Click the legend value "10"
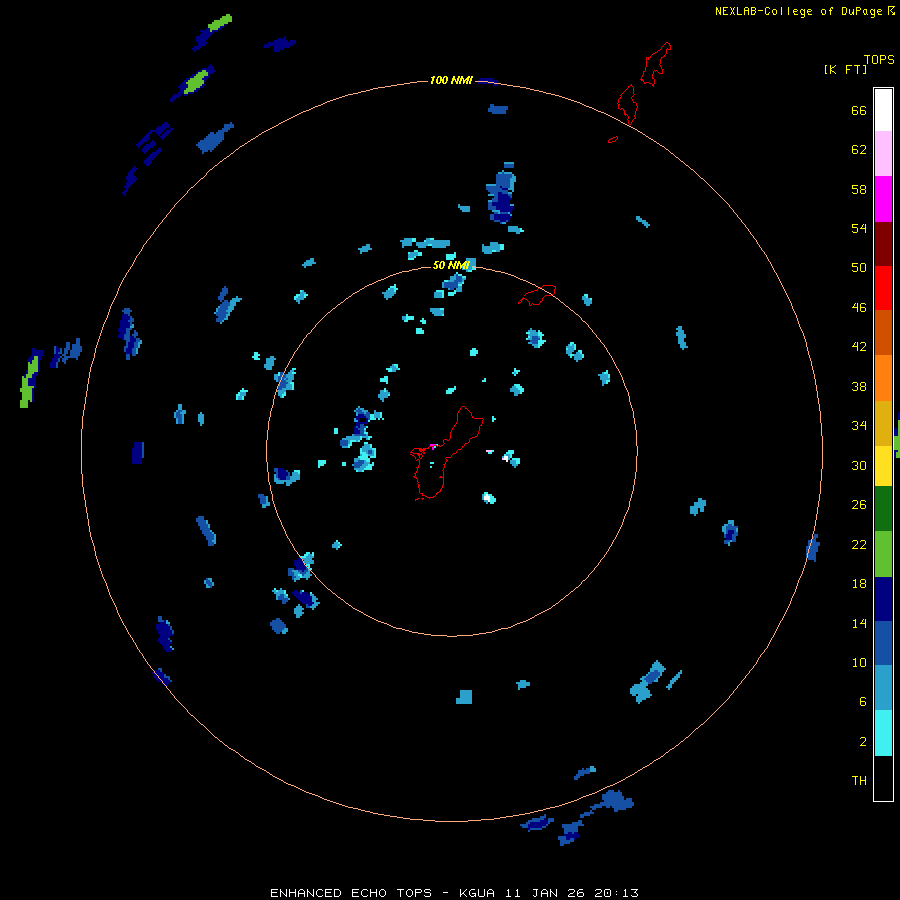Image resolution: width=900 pixels, height=900 pixels. [x=859, y=663]
